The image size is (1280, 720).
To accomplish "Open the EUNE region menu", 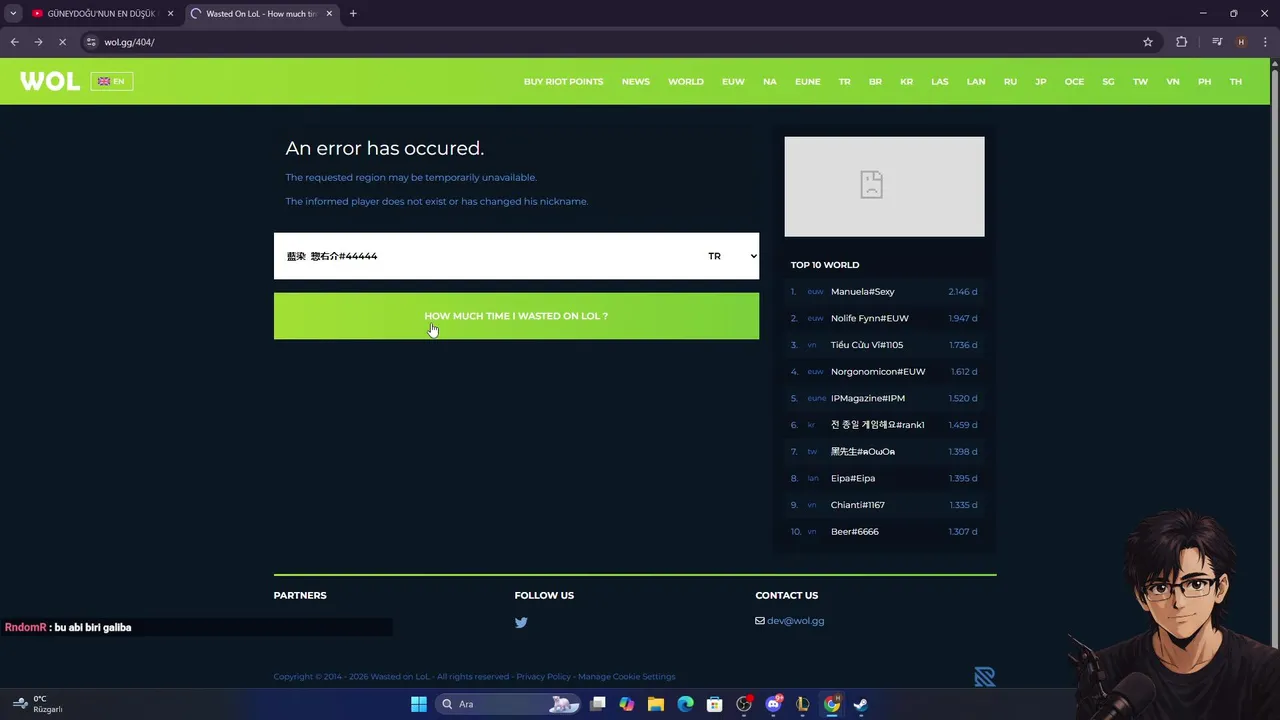I will (x=807, y=82).
